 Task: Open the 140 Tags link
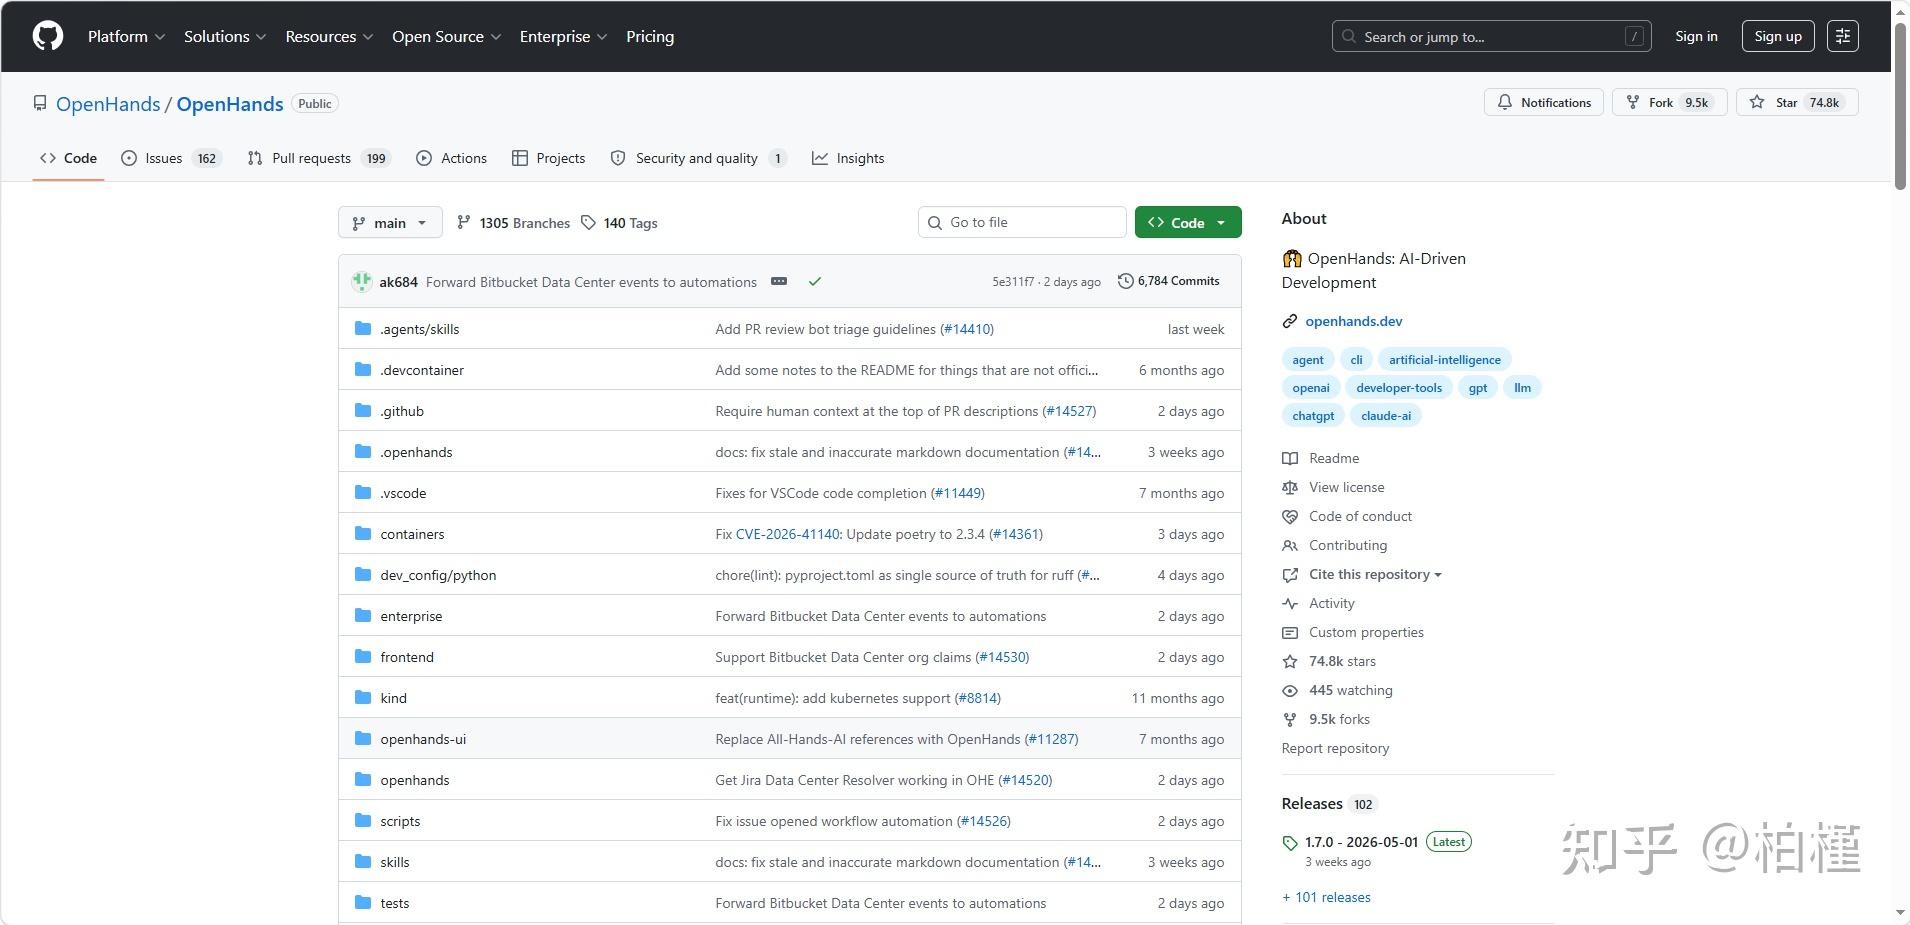coord(619,223)
